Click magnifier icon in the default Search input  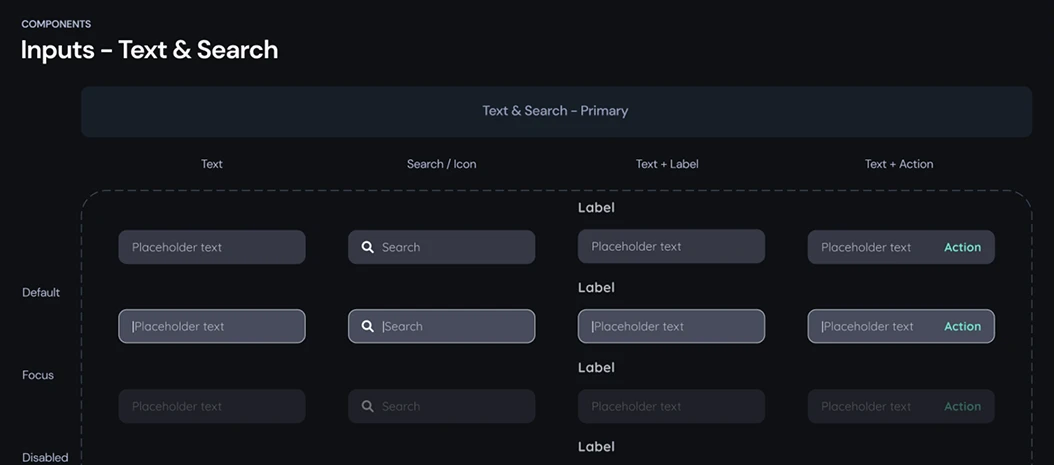[367, 247]
